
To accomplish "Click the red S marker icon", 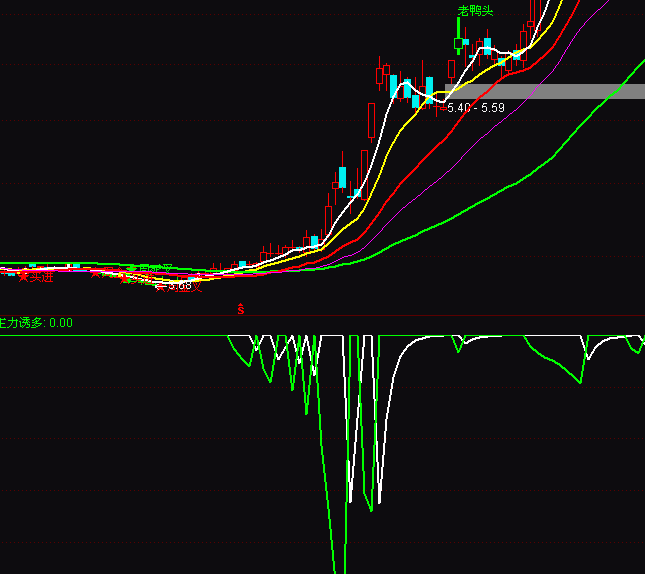I will tap(240, 309).
